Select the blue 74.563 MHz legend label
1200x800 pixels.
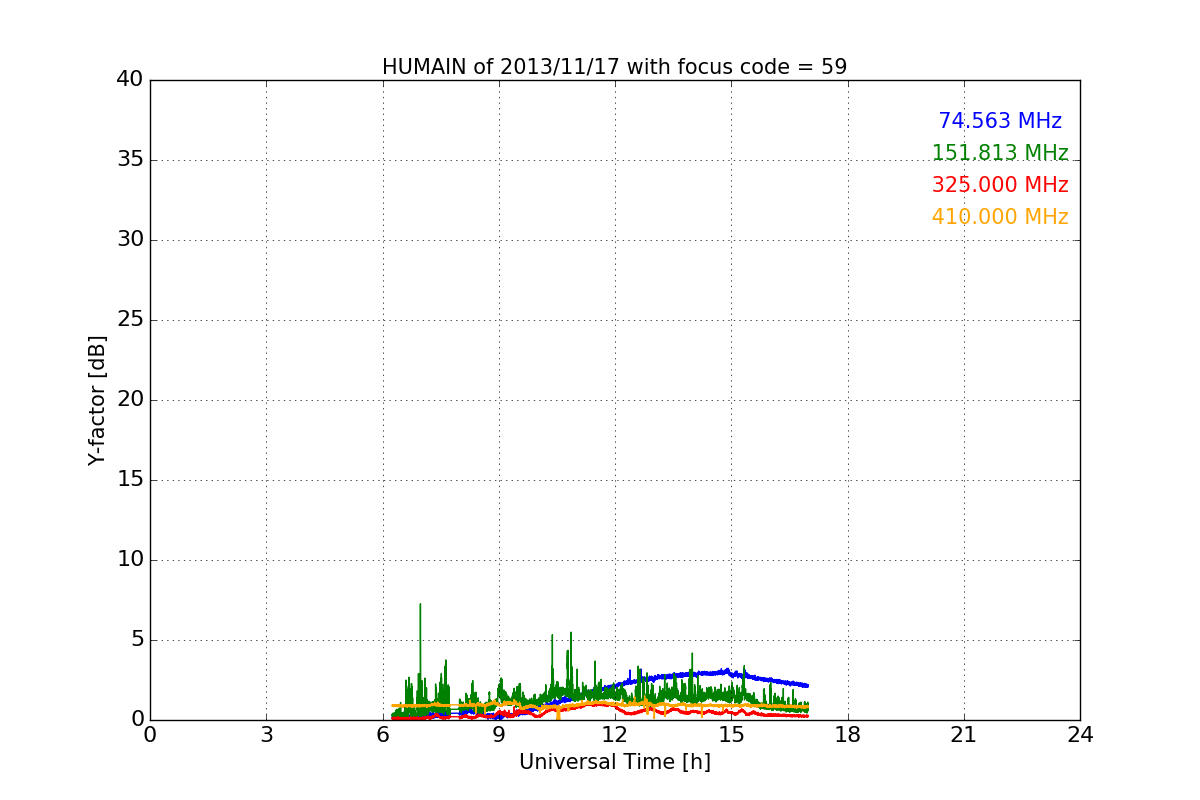click(1000, 121)
